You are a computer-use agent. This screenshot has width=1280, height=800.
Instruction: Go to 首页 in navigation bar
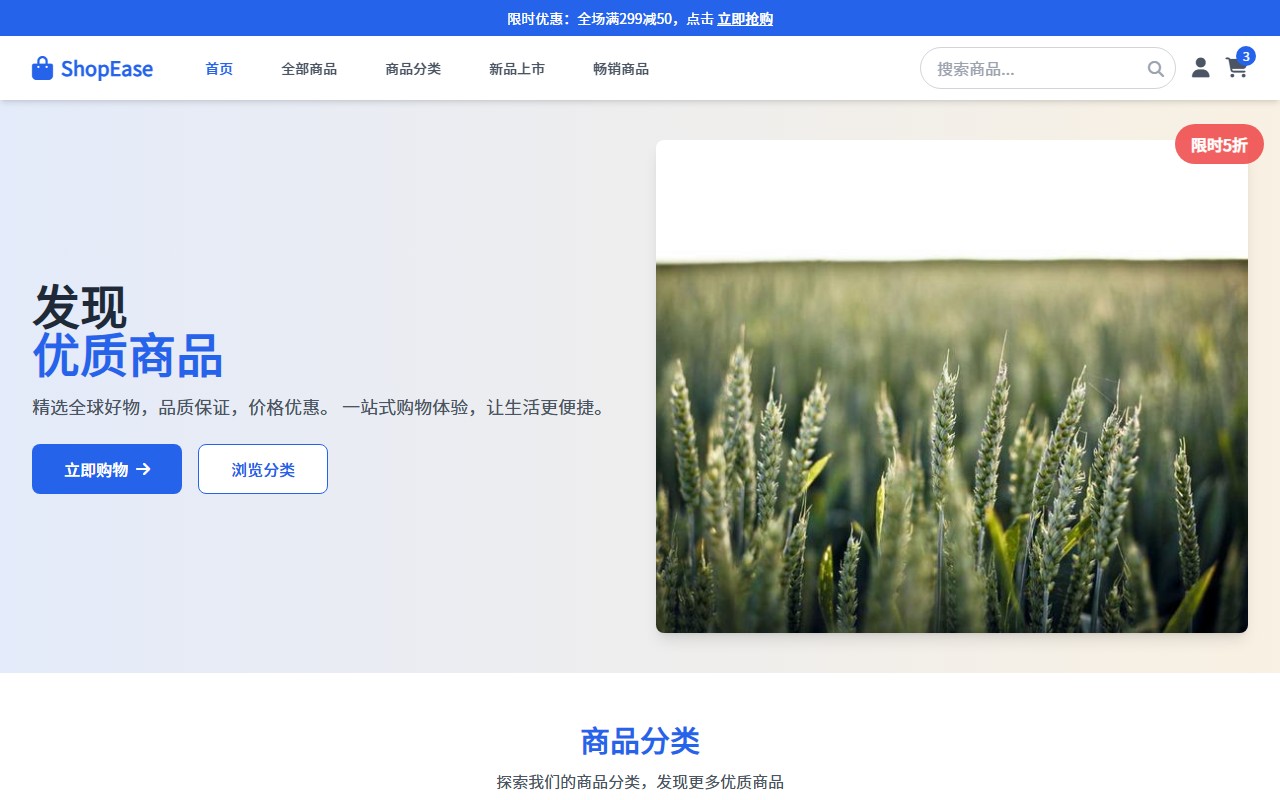219,69
